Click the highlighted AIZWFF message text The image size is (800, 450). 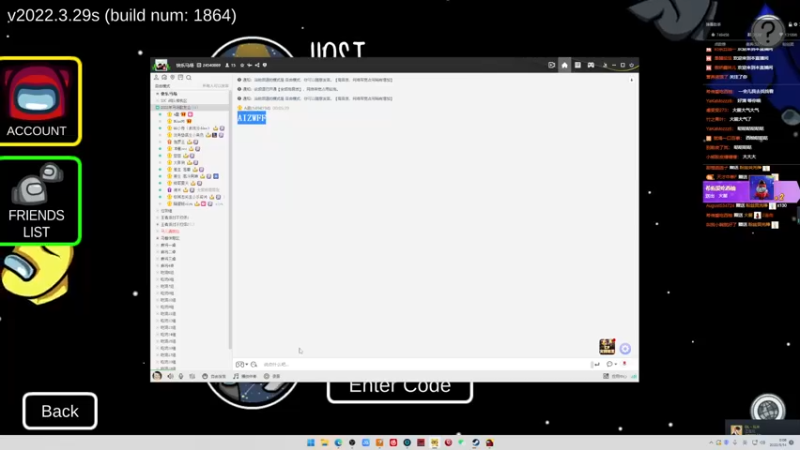(252, 118)
